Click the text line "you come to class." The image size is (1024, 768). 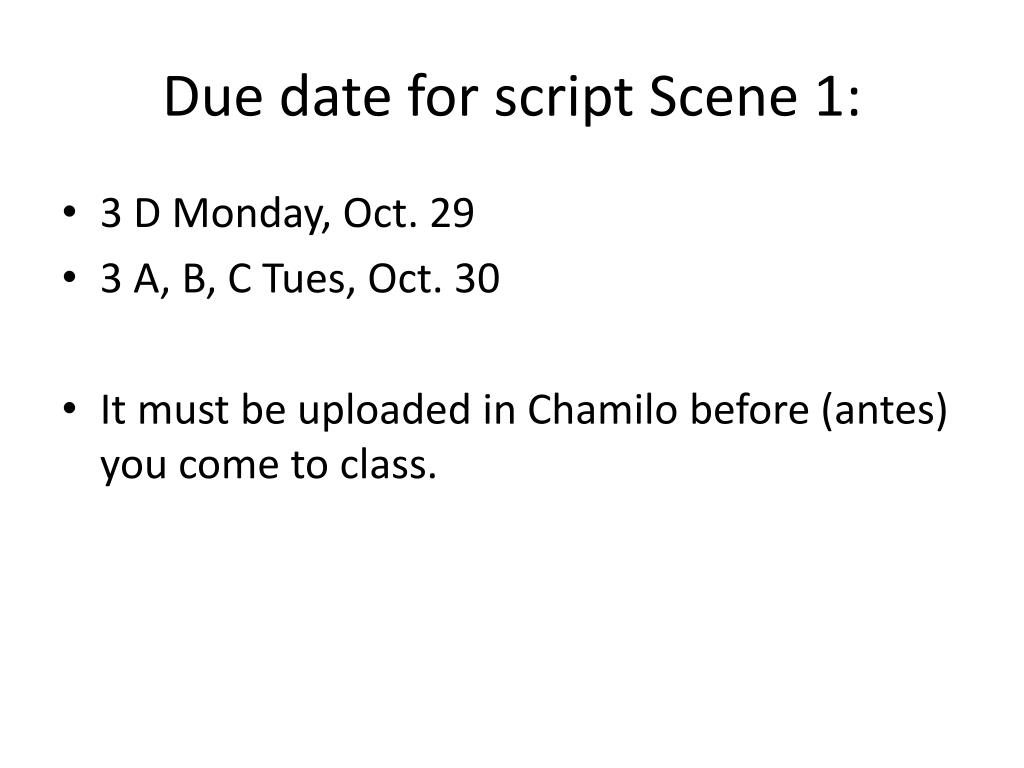269,464
